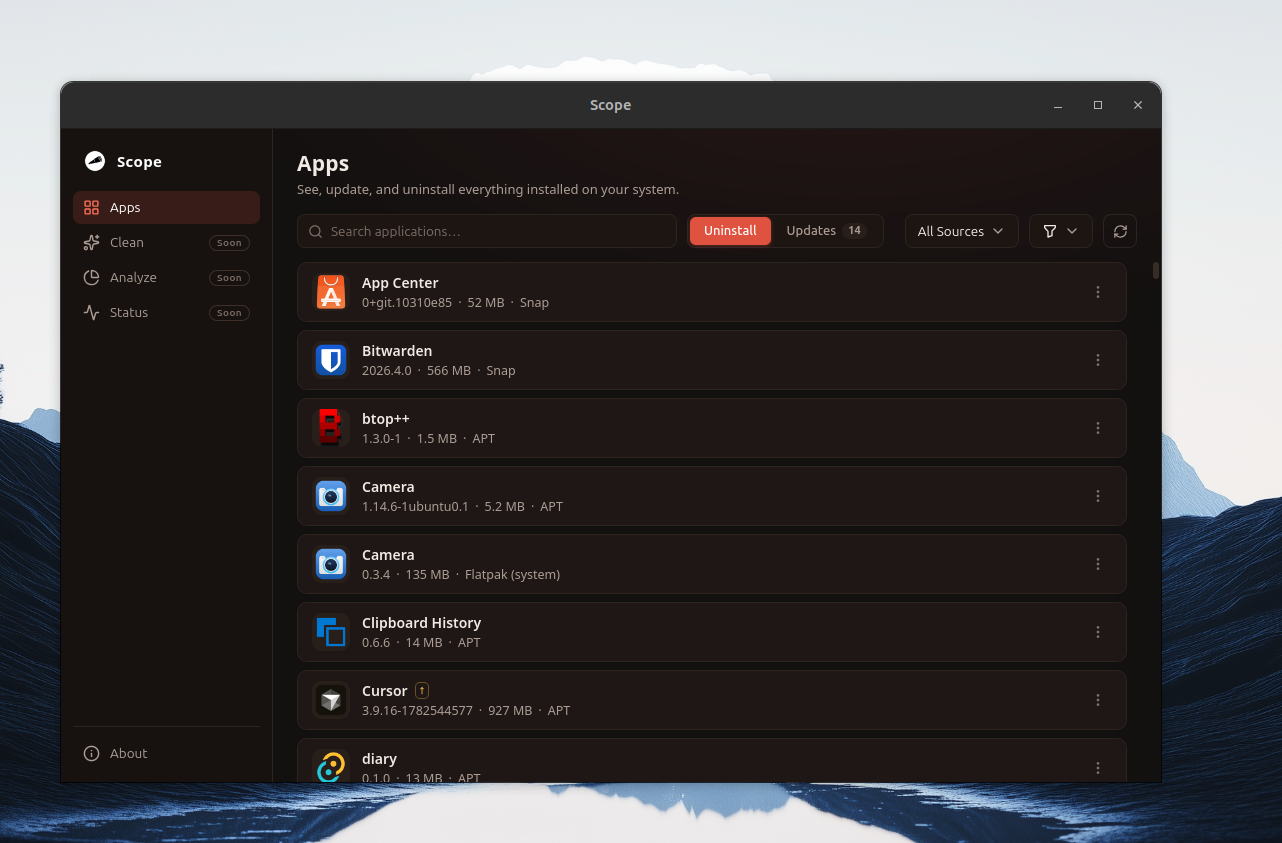Click the Apps page heading
The height and width of the screenshot is (843, 1282).
point(323,163)
